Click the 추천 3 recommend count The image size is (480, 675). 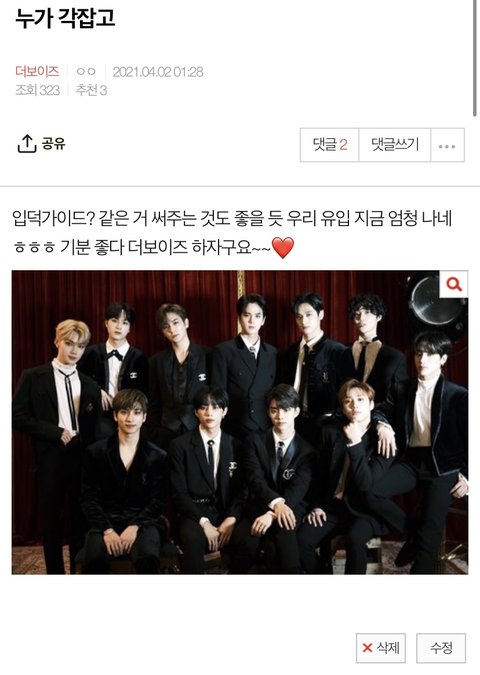coord(91,90)
